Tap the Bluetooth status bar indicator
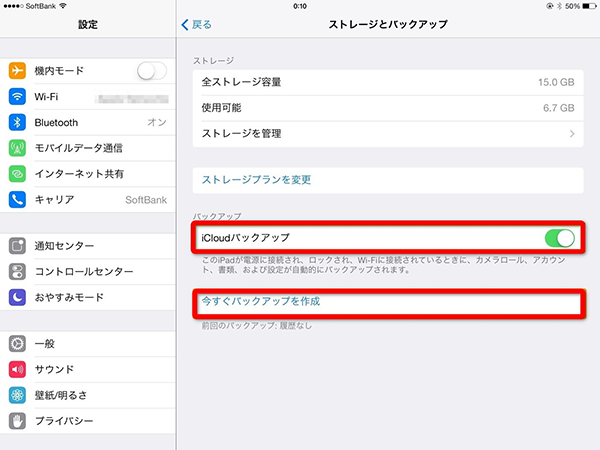 coord(559,6)
